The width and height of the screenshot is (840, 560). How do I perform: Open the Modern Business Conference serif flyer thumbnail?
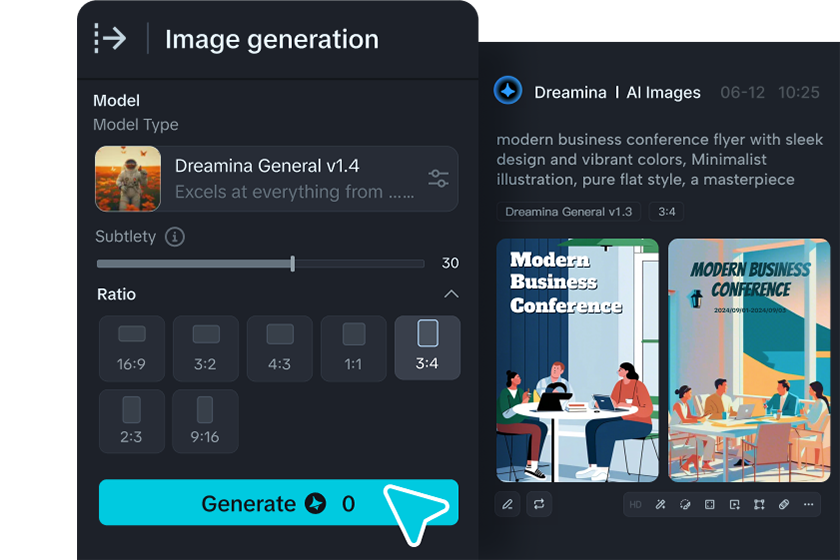(578, 360)
